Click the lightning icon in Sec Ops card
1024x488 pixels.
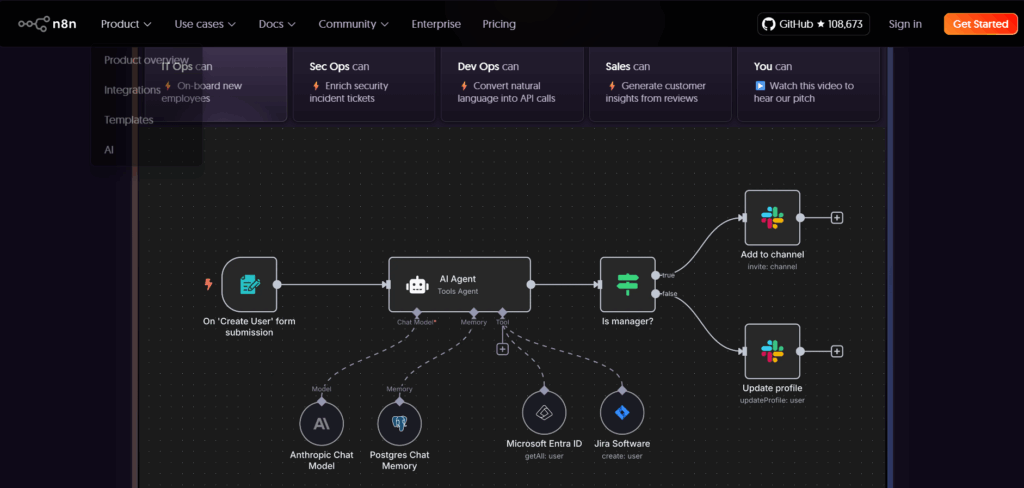(x=316, y=86)
